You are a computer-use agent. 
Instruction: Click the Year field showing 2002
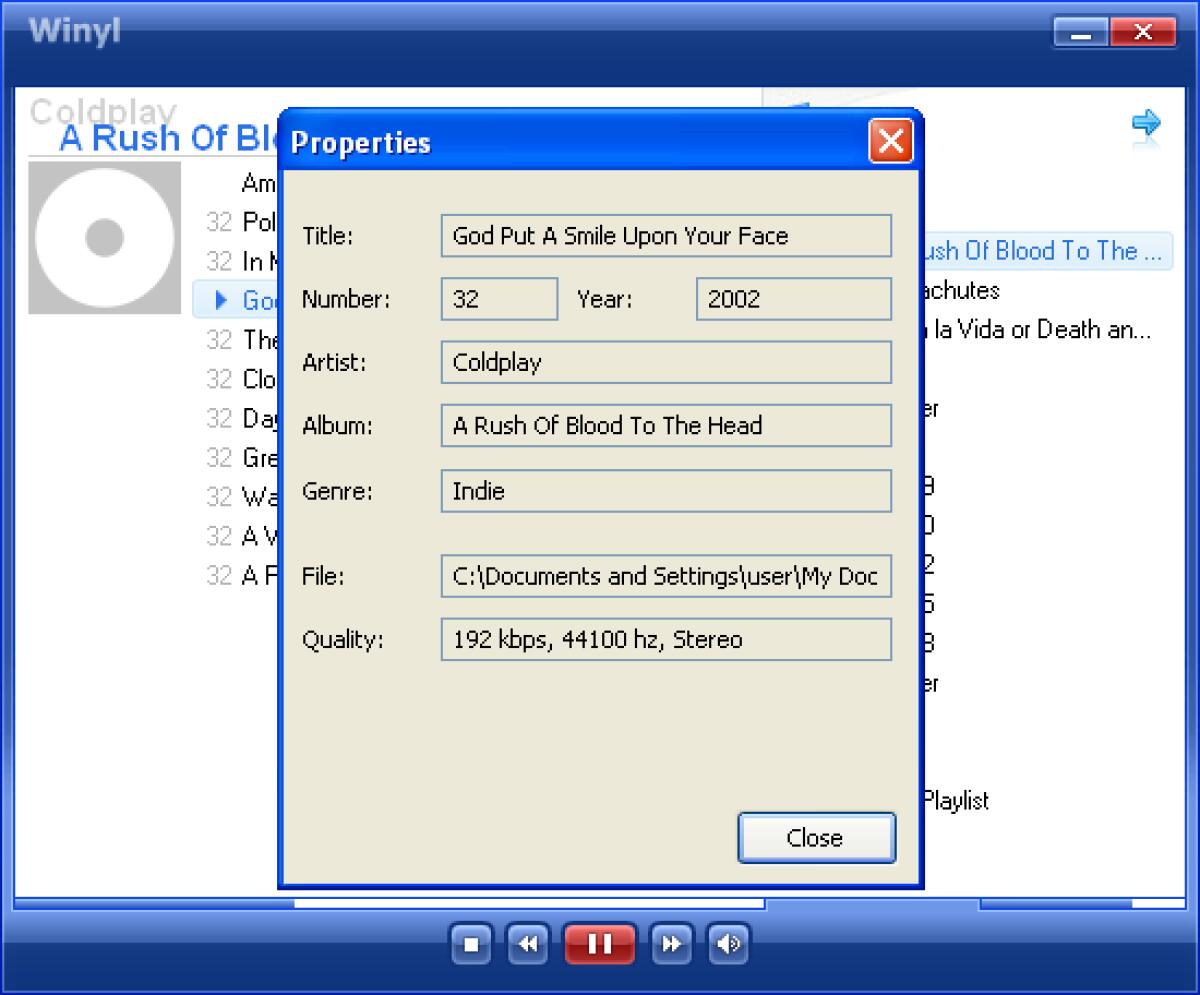point(793,299)
